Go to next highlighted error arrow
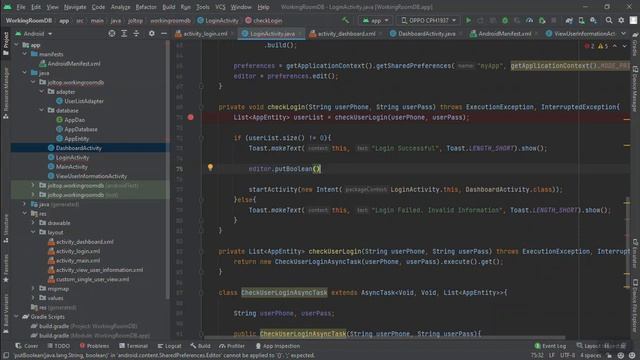 (x=624, y=46)
